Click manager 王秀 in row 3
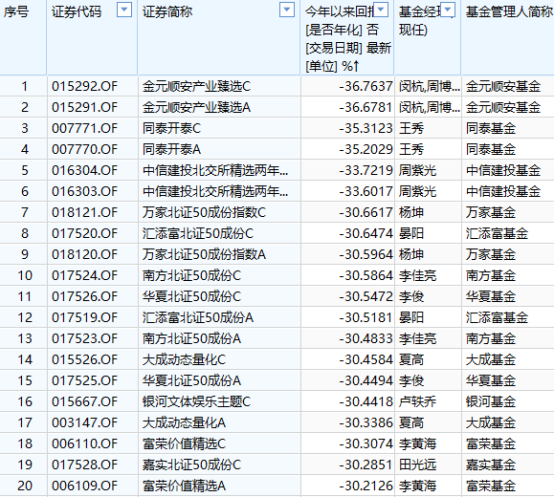 411,128
